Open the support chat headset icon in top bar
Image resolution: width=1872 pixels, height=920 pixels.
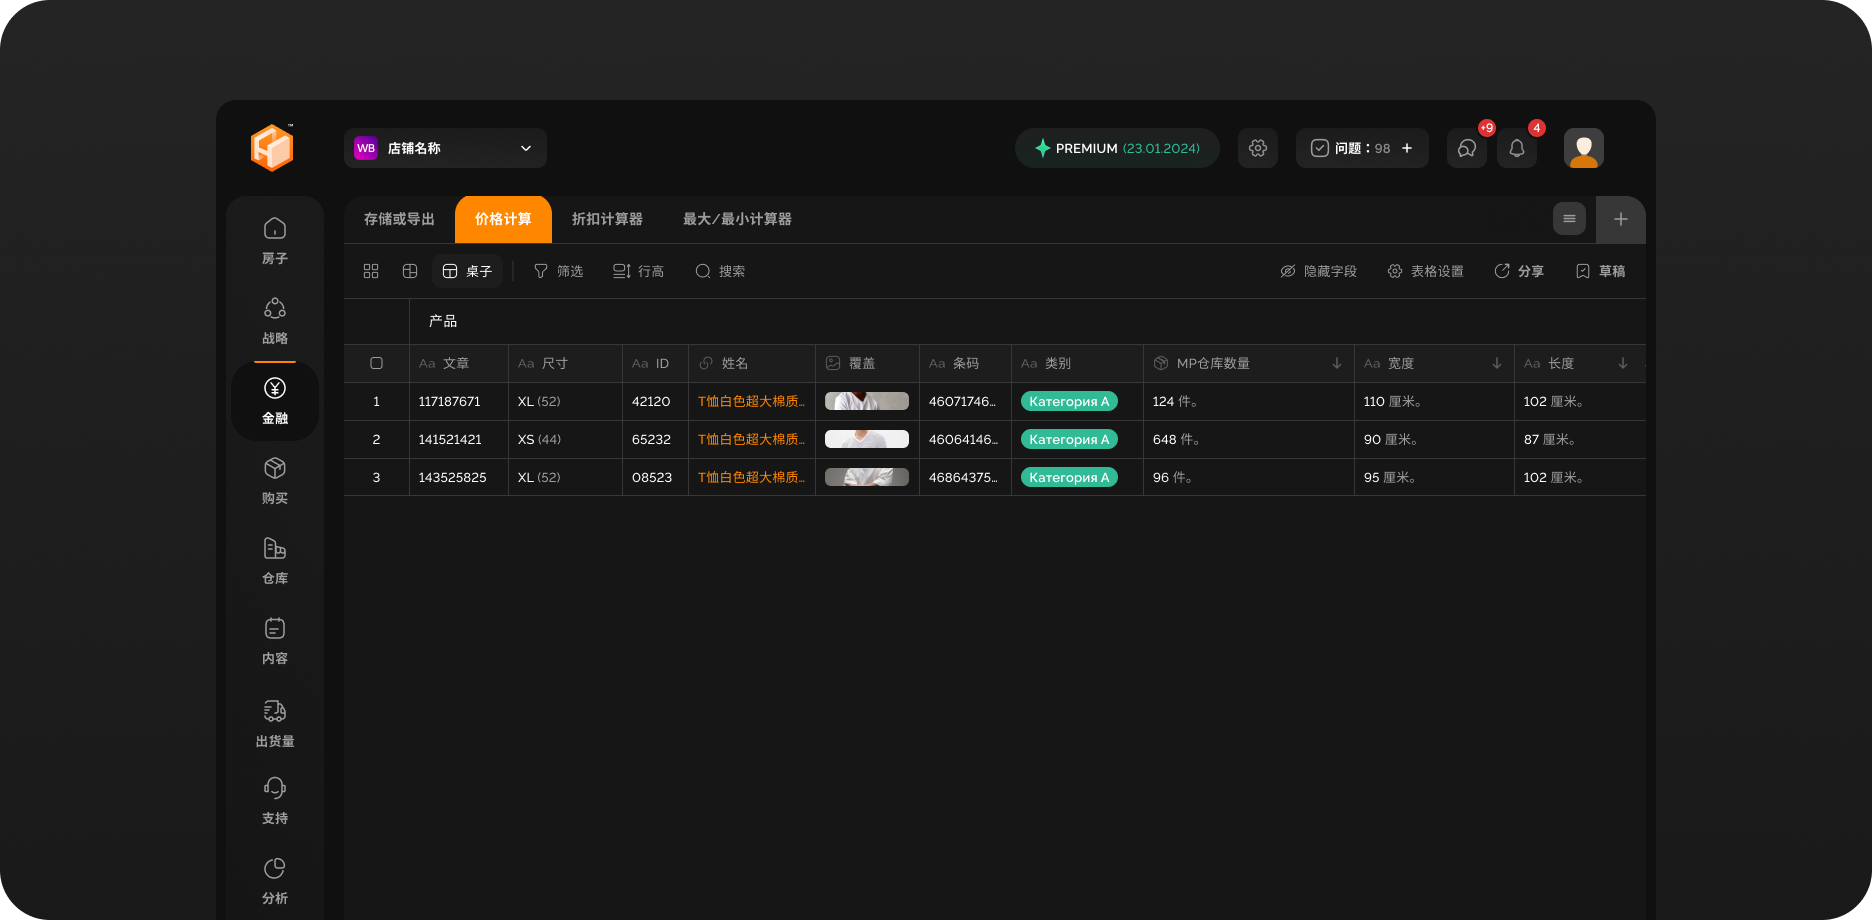[1466, 148]
